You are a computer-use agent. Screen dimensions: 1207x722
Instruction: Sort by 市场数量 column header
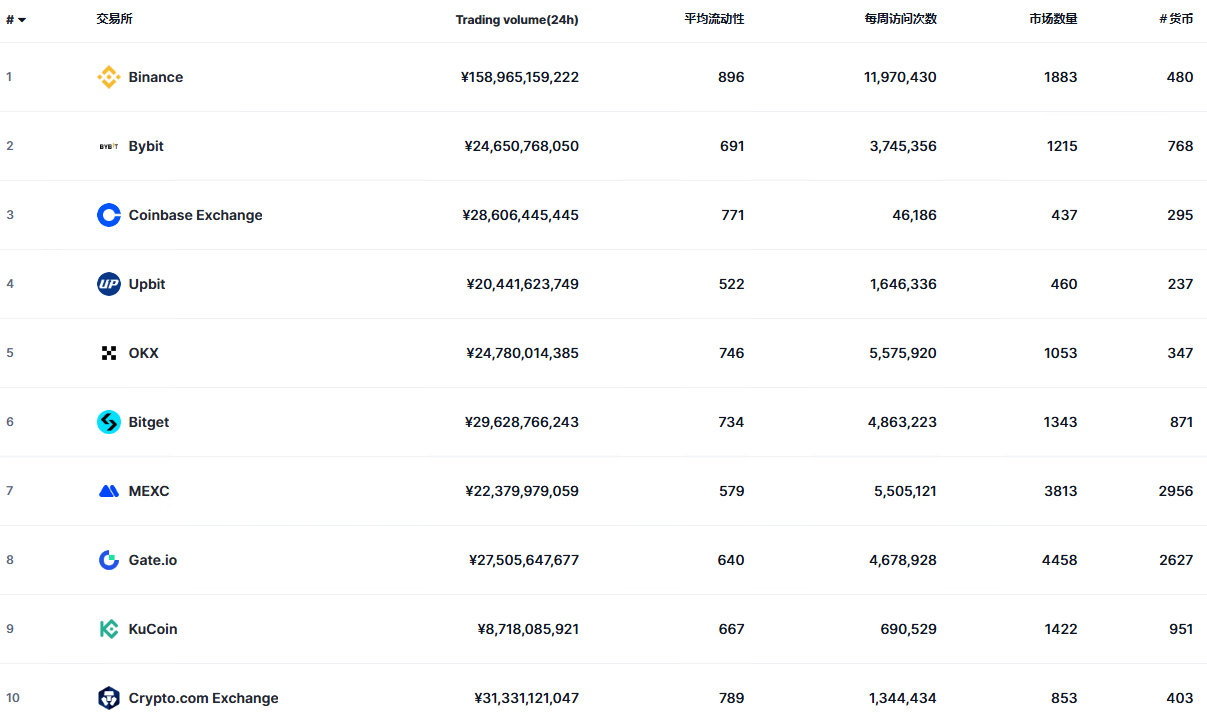(x=1053, y=19)
